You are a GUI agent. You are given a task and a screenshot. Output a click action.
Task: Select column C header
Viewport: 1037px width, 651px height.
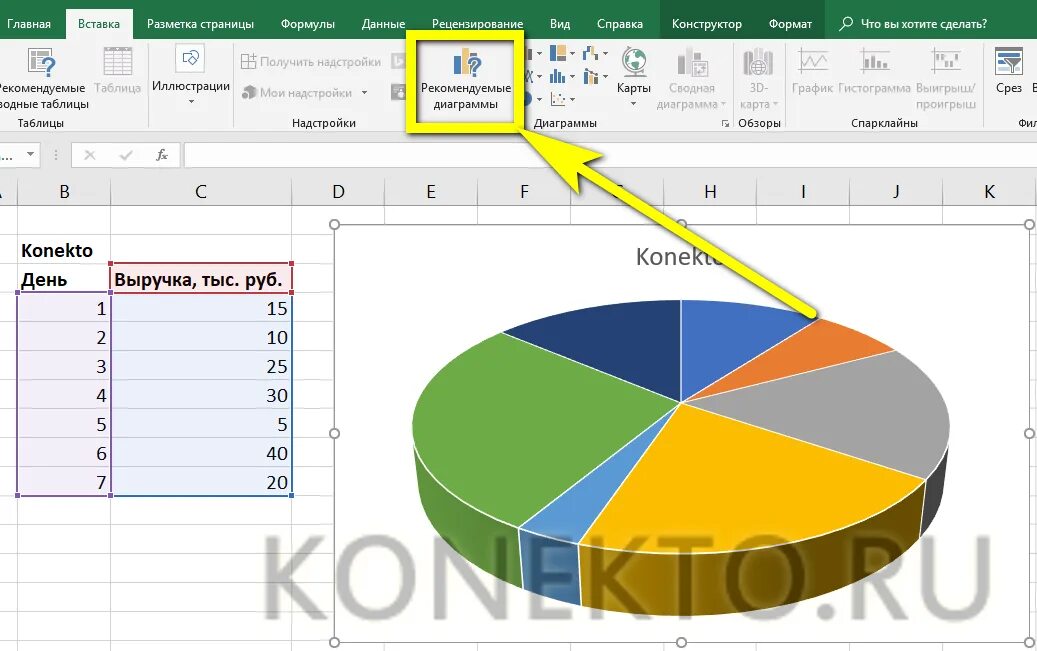pyautogui.click(x=201, y=192)
